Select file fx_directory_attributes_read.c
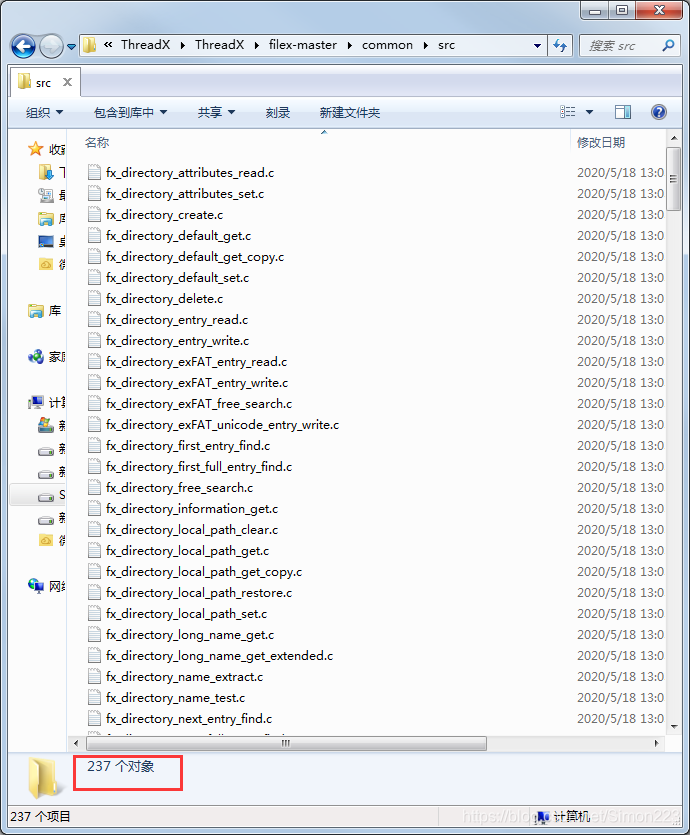The height and width of the screenshot is (835, 690). 190,173
